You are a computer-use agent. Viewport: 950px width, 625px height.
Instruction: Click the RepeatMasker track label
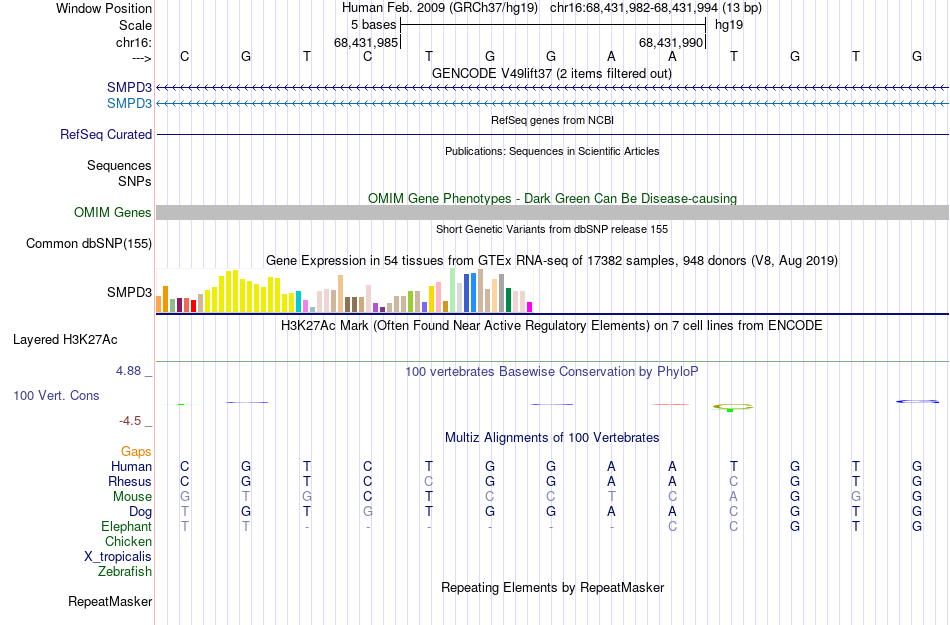pos(110,601)
